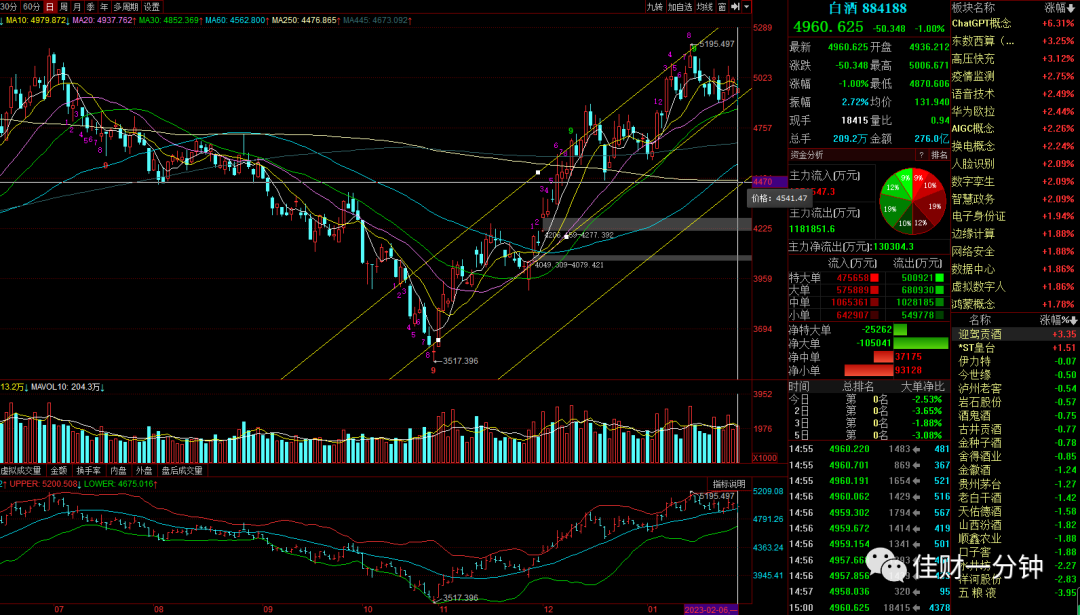Select 今世缘 stock row
The image size is (1080, 615).
(x=1015, y=375)
